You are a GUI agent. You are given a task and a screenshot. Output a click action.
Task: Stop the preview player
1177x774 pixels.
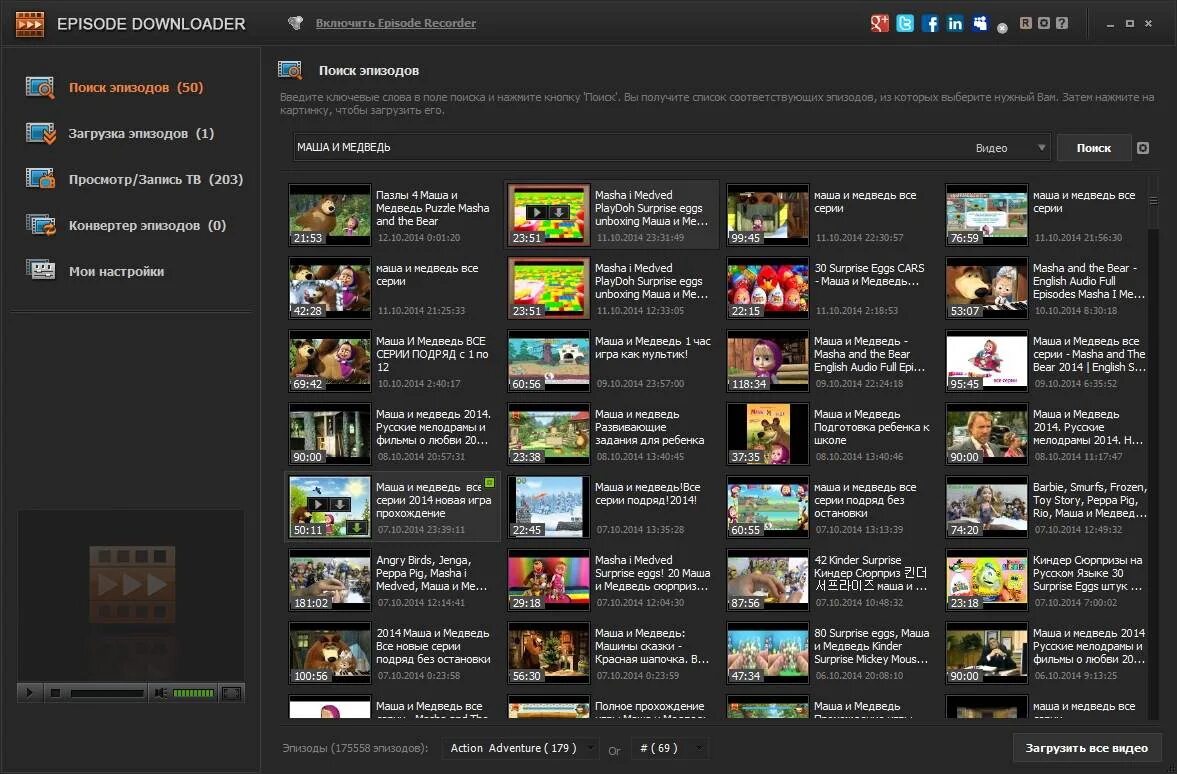(x=56, y=693)
